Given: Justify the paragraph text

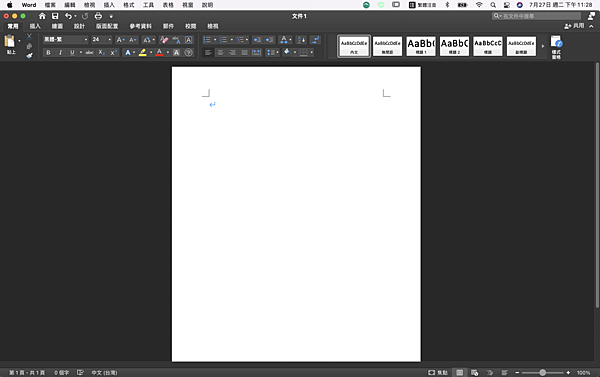Looking at the screenshot, I should coord(245,52).
